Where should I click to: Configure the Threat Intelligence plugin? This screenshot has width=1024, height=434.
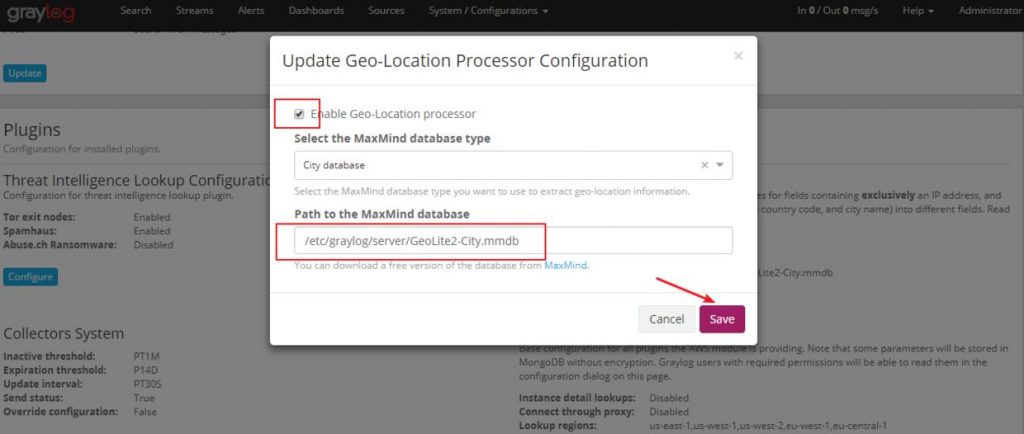pyautogui.click(x=30, y=276)
